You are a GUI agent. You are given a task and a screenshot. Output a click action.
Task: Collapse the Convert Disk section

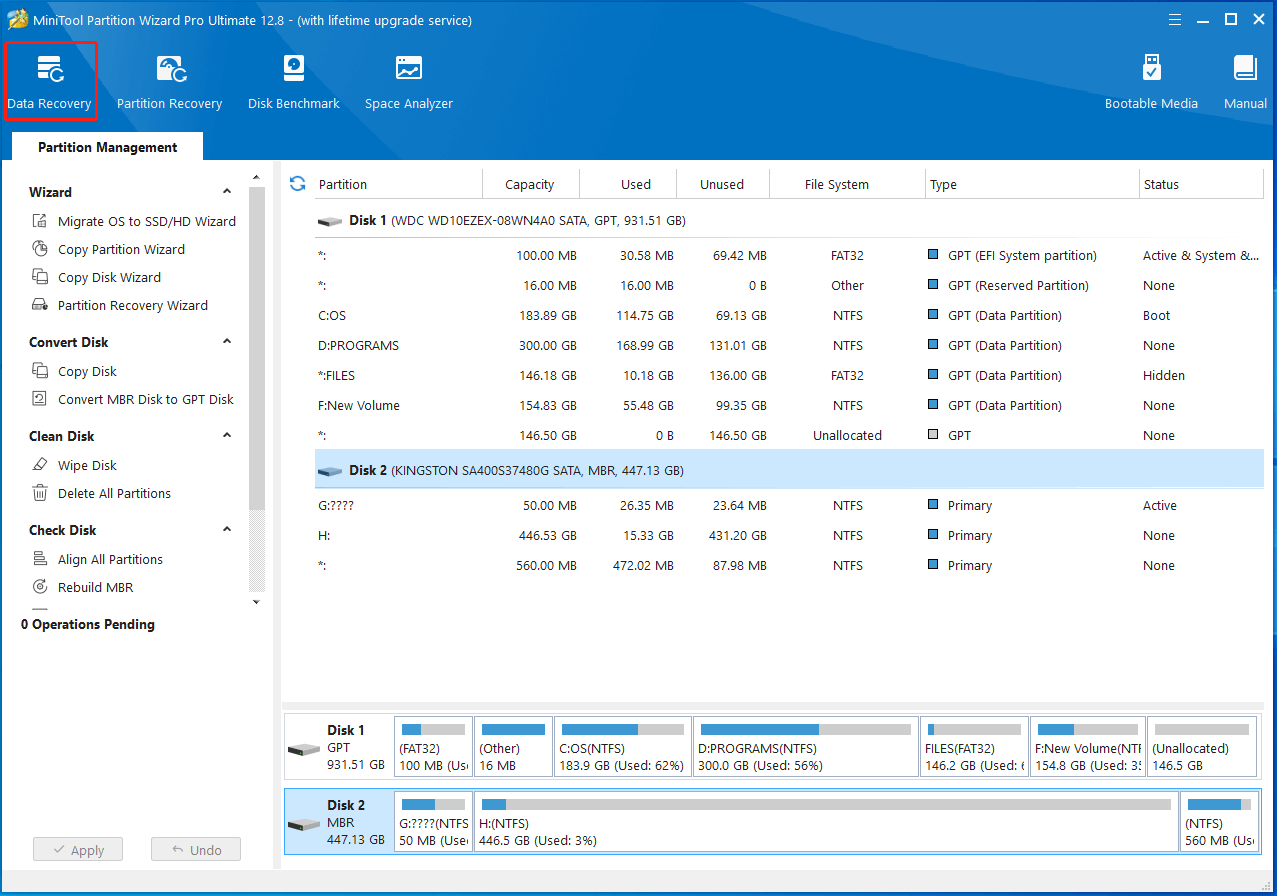click(x=227, y=342)
